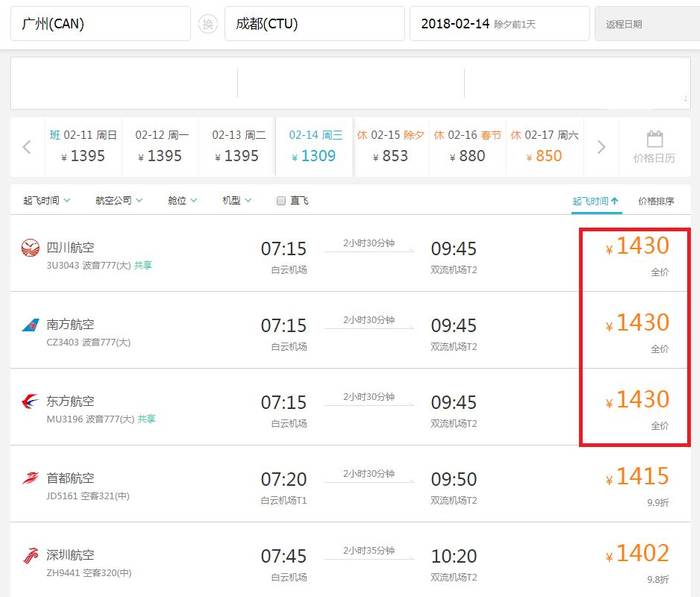Click the ¥1402 price of 深圳航空
The height and width of the screenshot is (597, 700).
click(x=637, y=554)
